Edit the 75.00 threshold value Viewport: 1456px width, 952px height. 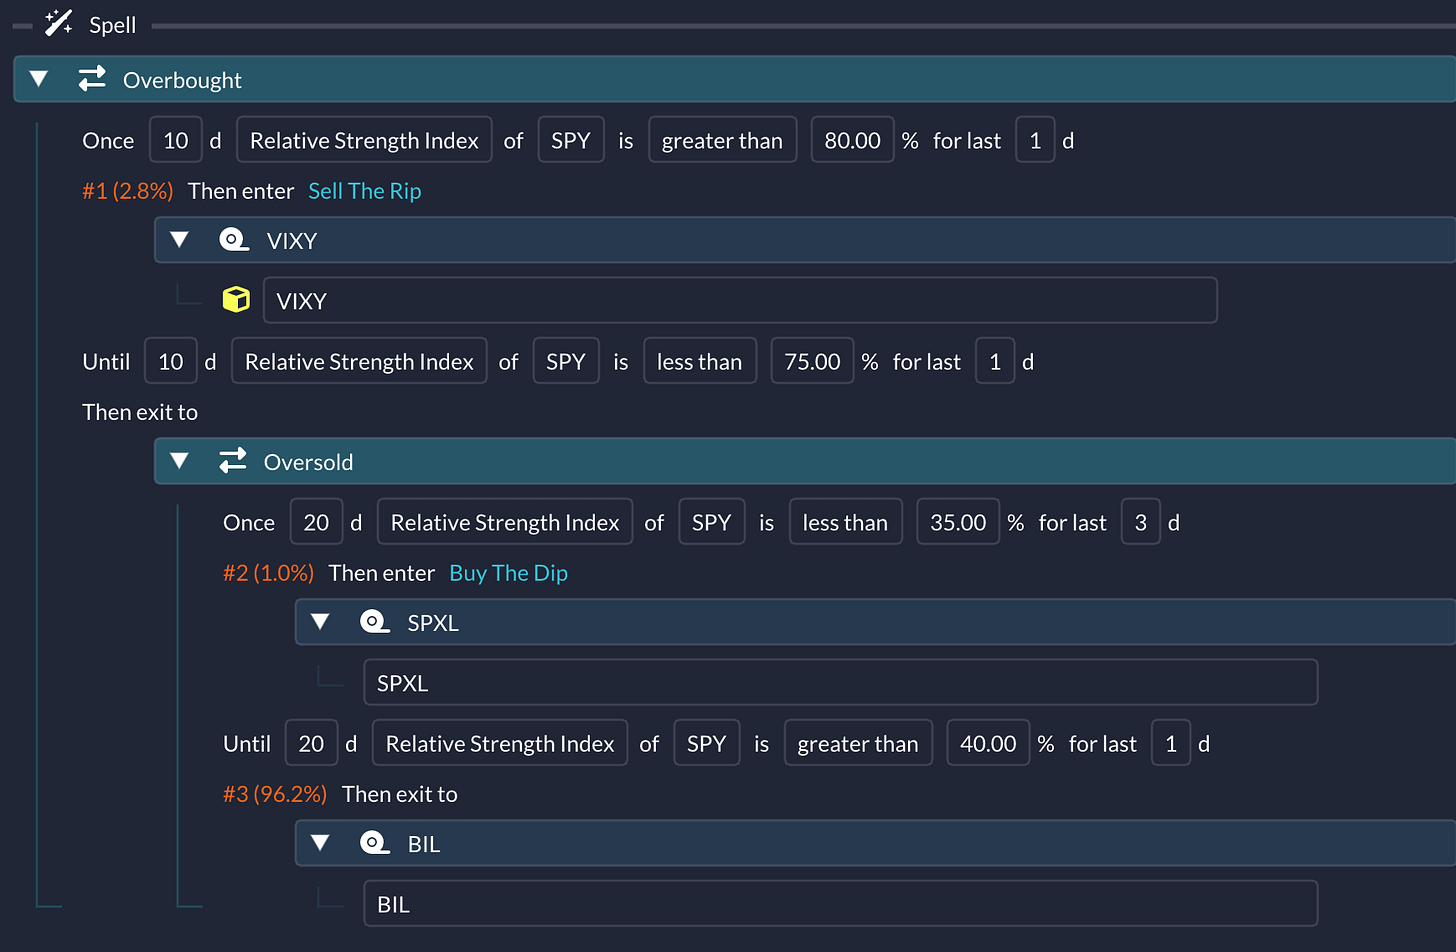pos(812,361)
